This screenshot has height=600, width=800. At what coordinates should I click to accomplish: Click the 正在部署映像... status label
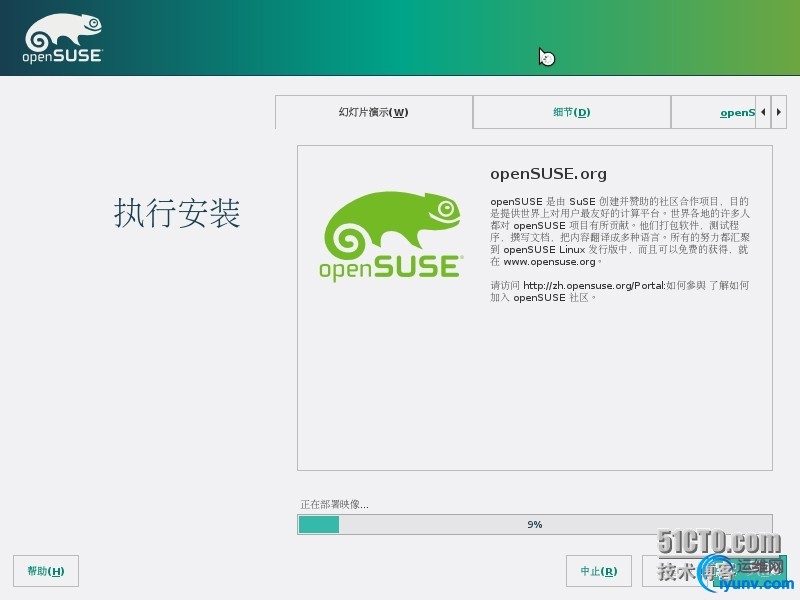[x=334, y=505]
